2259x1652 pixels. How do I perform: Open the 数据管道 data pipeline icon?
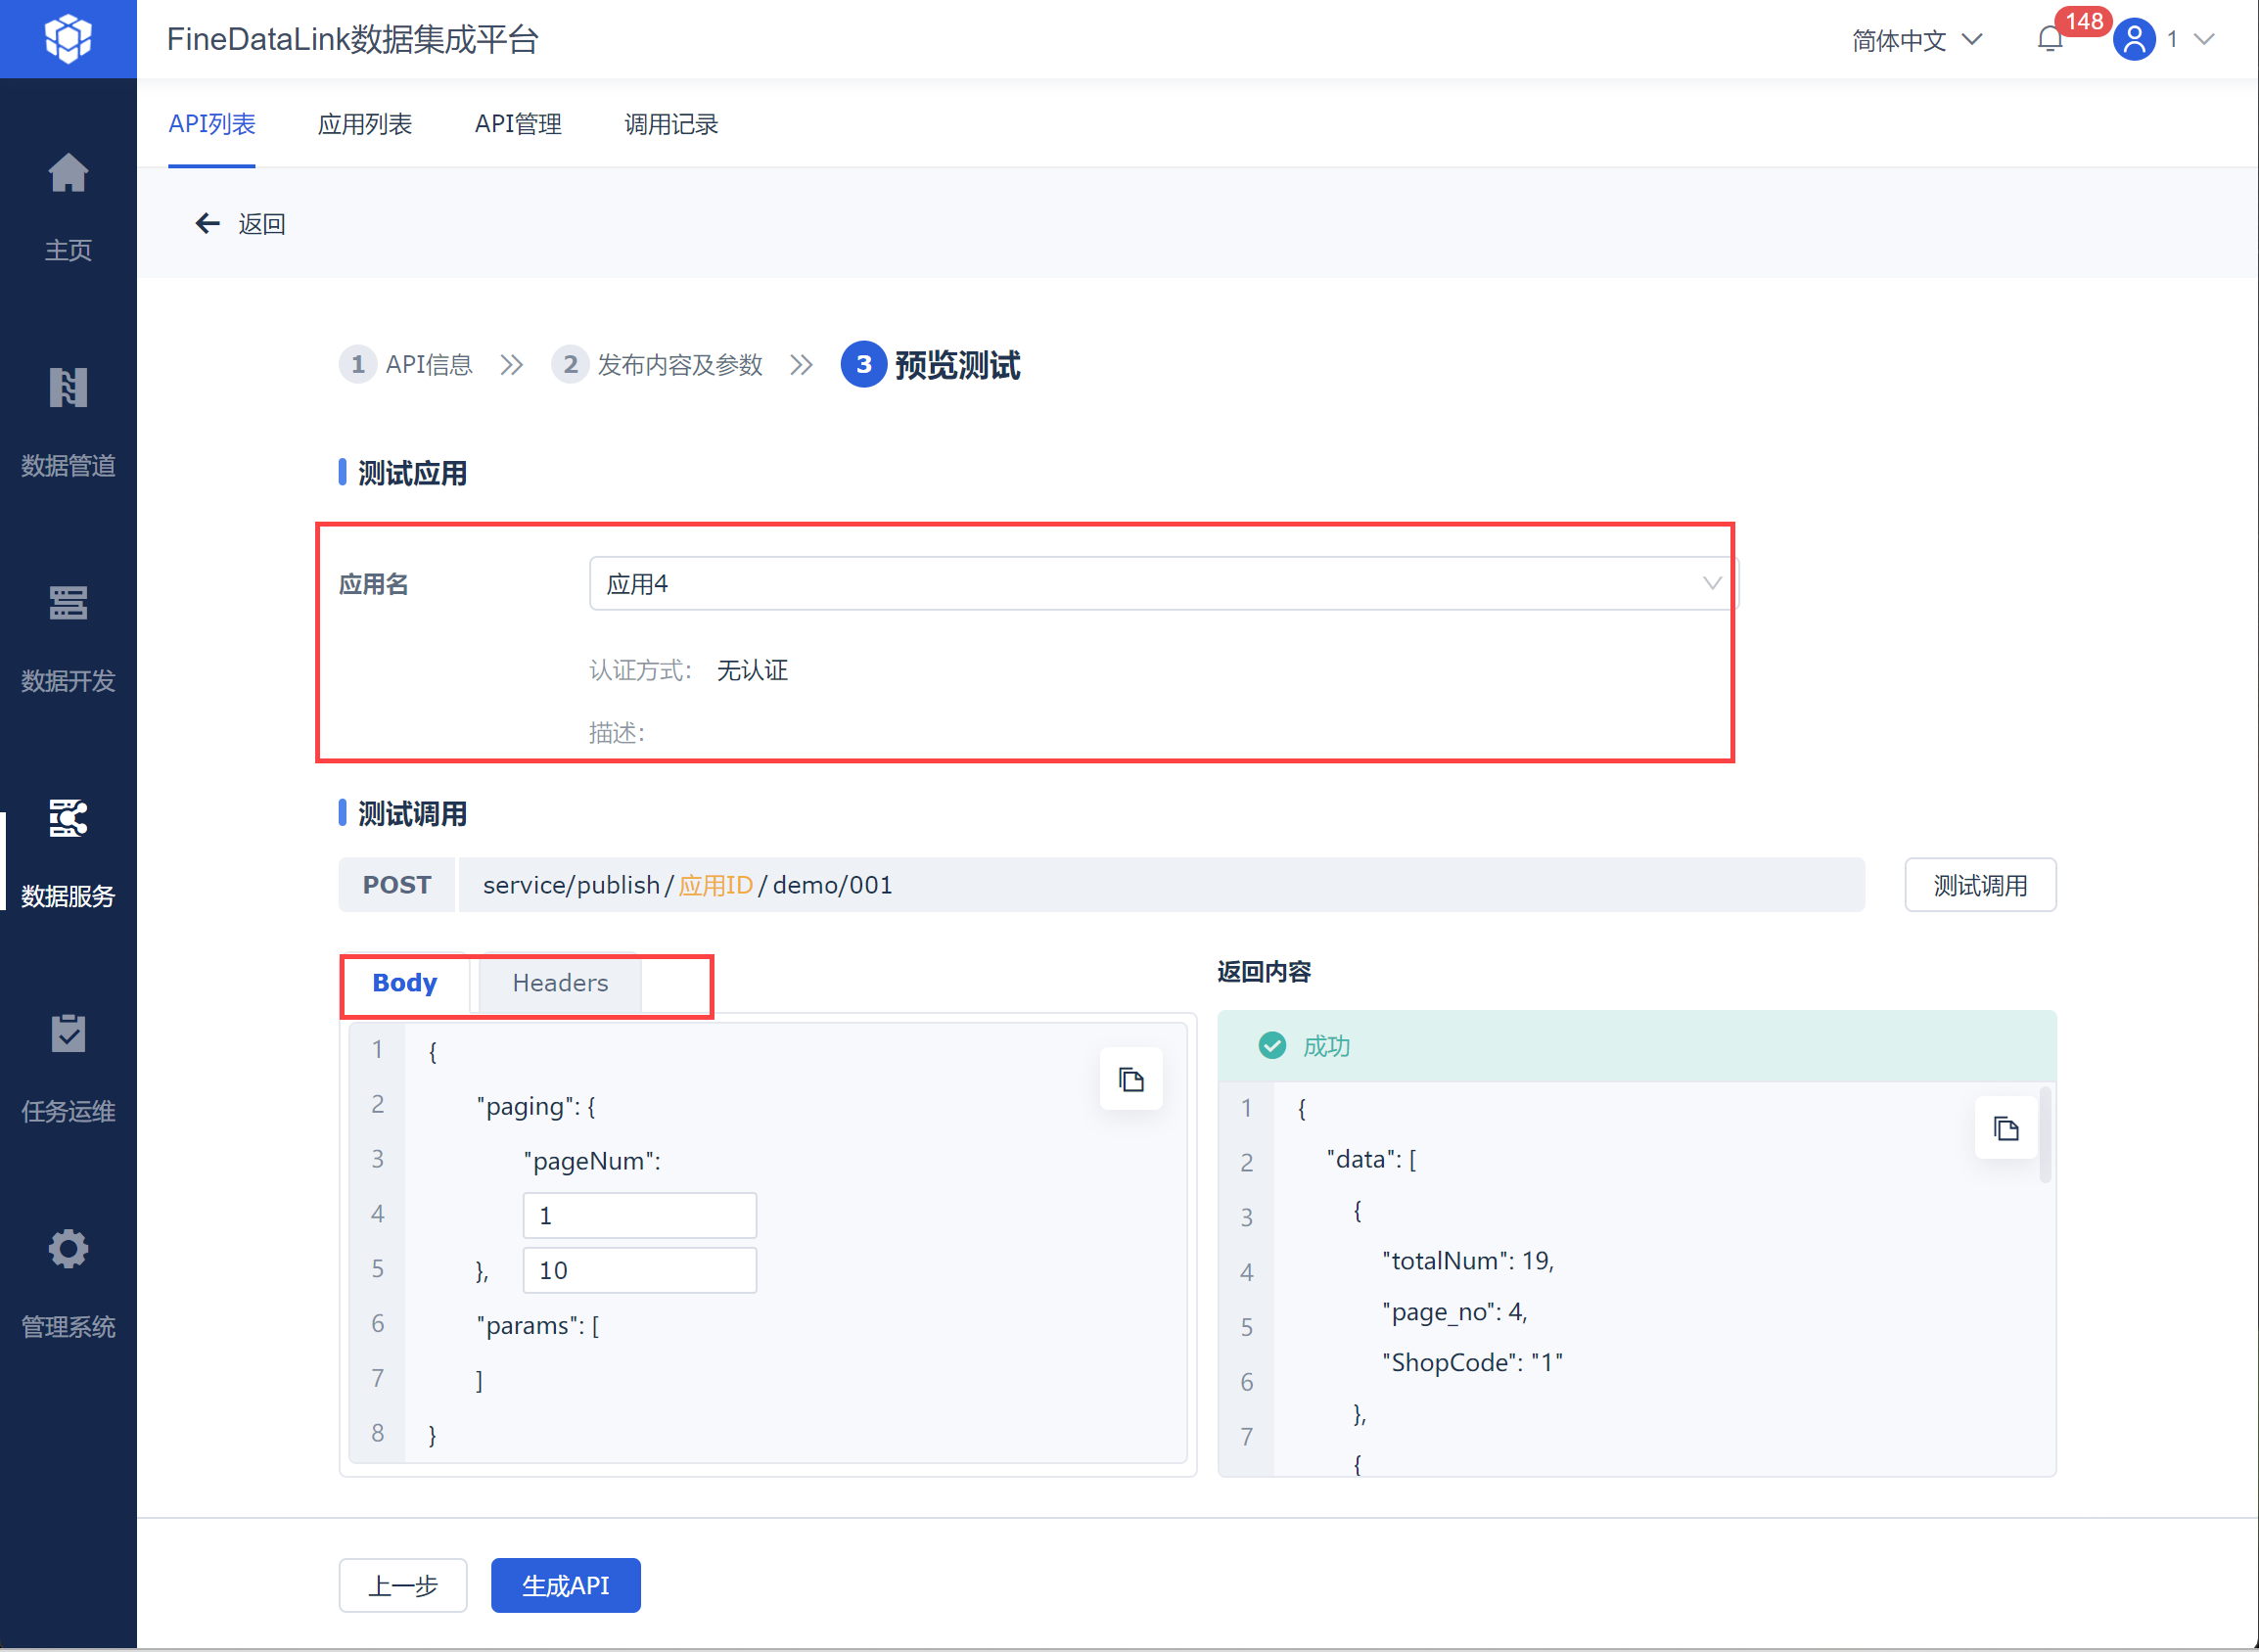click(68, 388)
